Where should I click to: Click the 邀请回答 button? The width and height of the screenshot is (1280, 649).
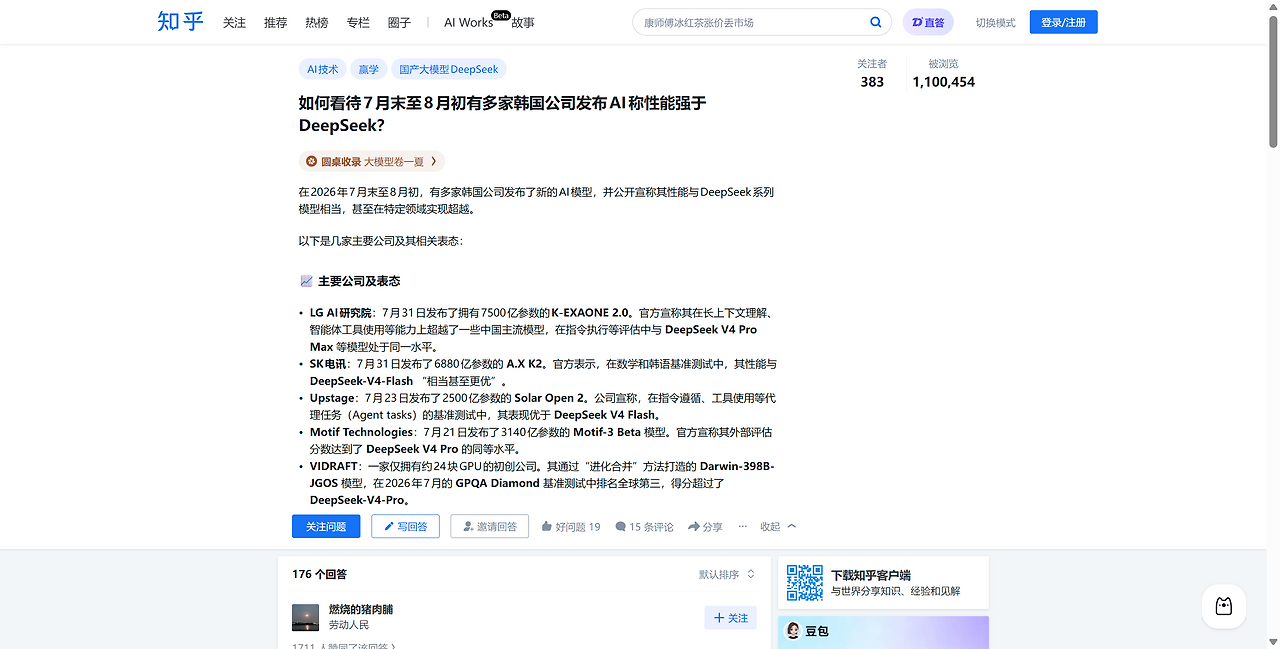click(x=489, y=526)
